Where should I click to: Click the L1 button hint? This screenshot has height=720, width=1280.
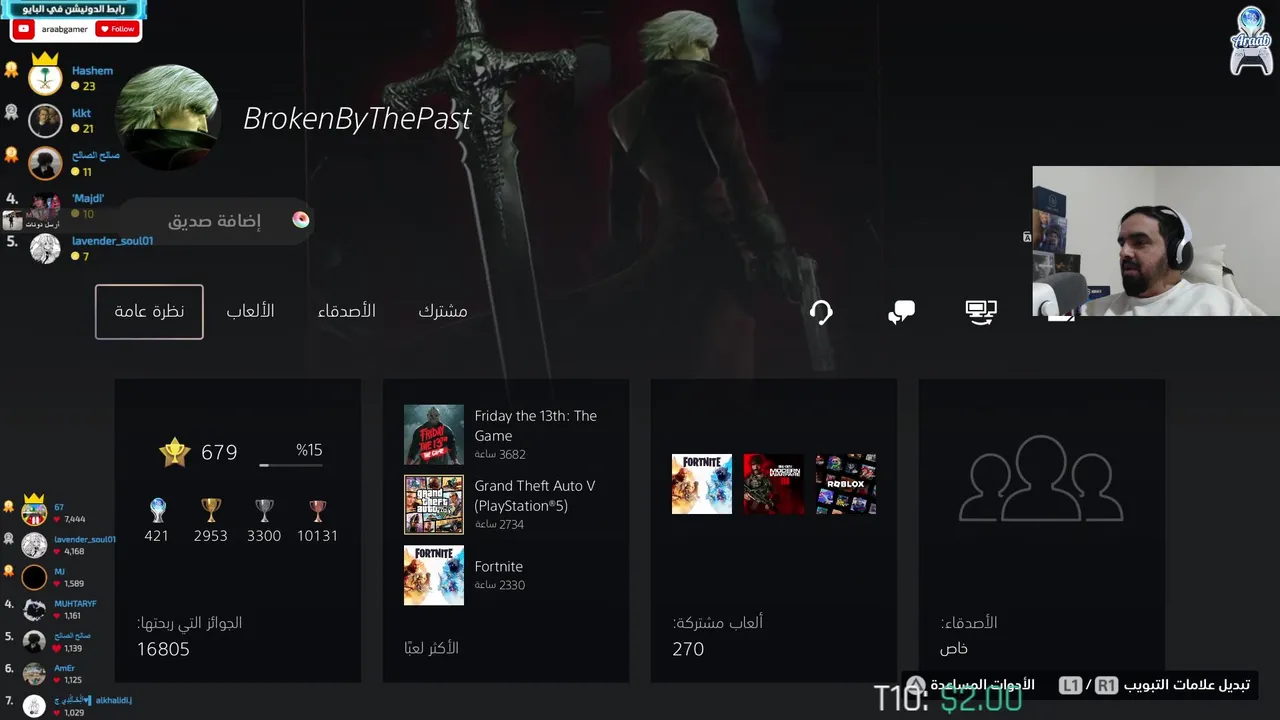(x=1071, y=686)
